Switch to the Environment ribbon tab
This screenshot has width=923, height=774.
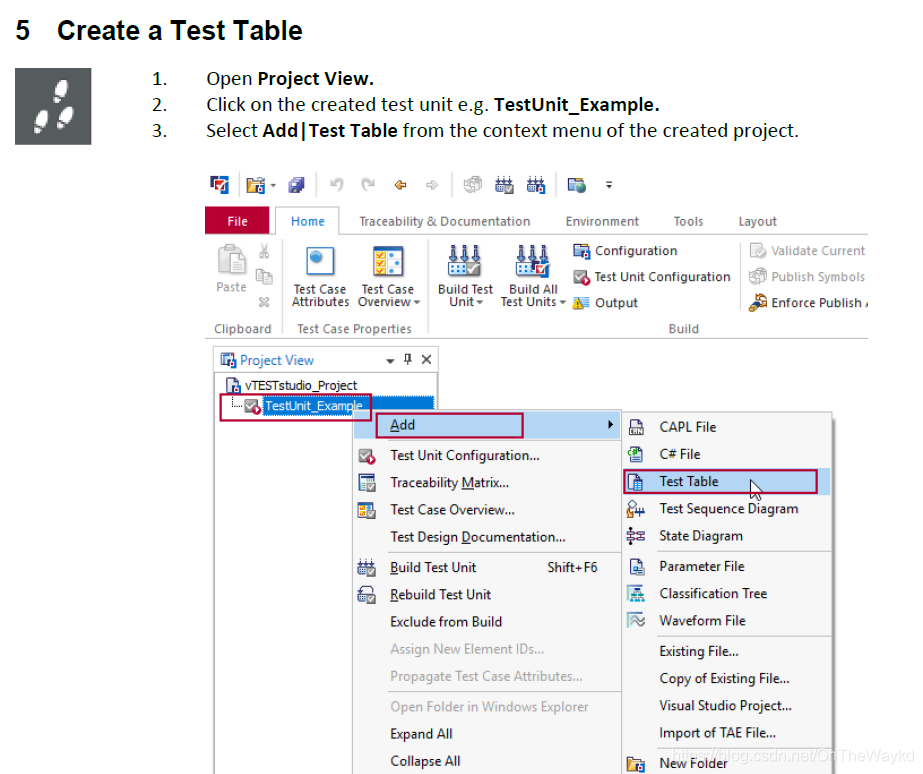coord(602,221)
